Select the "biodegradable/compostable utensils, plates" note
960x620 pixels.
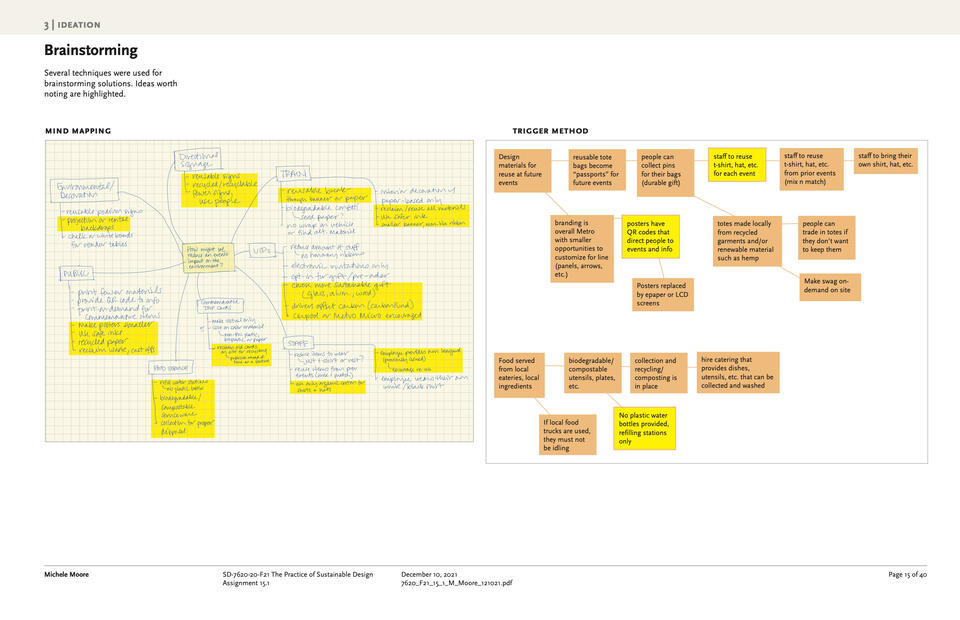tap(593, 373)
